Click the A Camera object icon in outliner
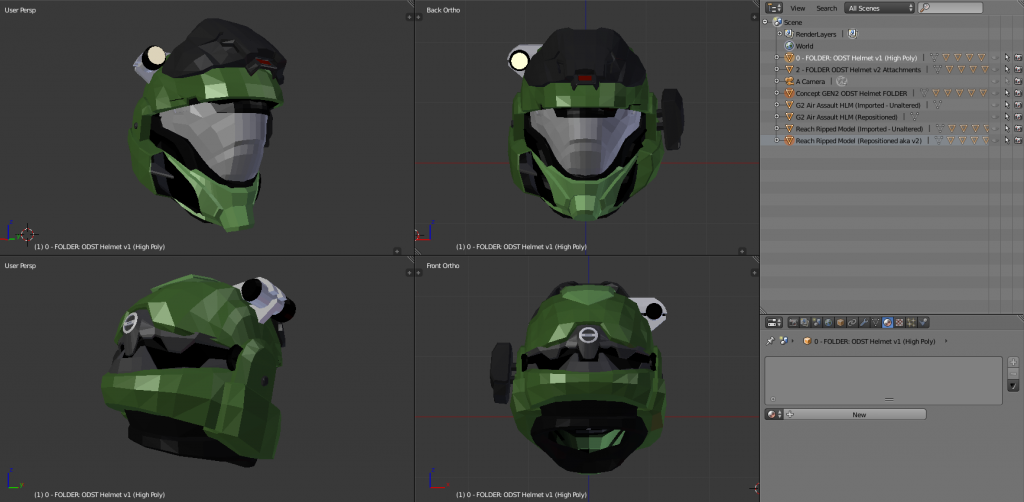This screenshot has width=1024, height=502. pyautogui.click(x=790, y=81)
